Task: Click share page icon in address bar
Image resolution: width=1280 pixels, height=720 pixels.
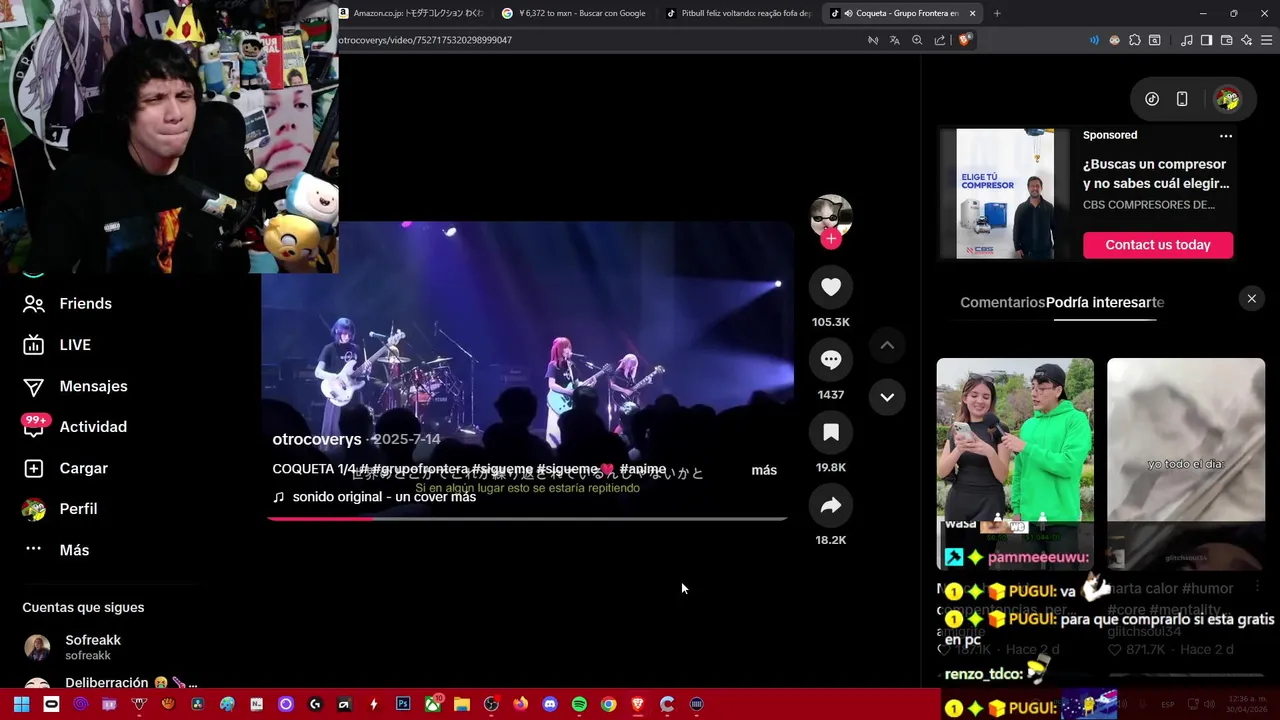Action: click(x=940, y=40)
